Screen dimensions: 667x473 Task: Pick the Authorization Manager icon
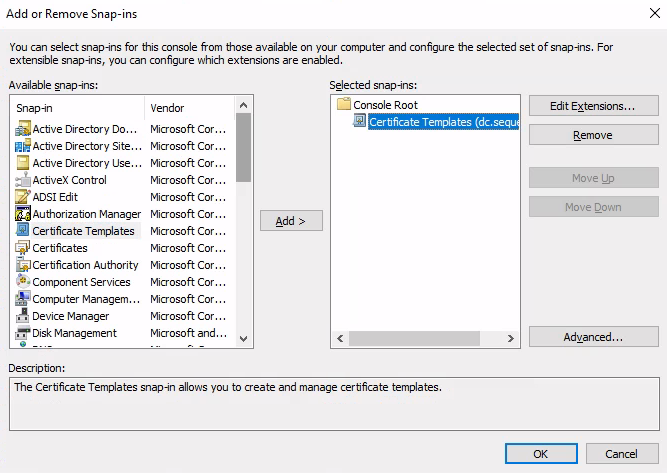23,214
